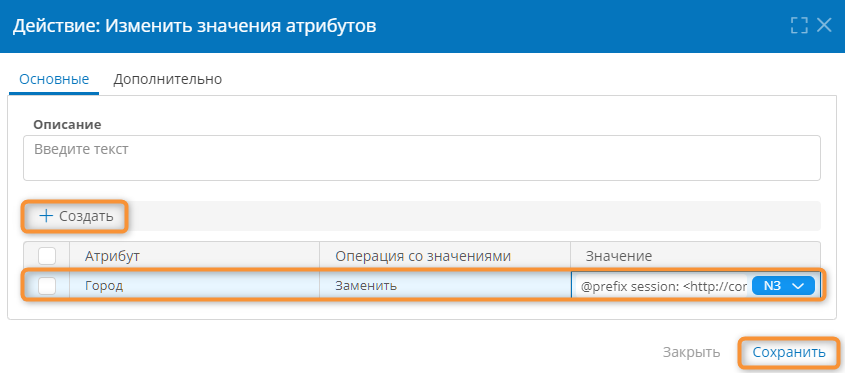Expand the dialog to fullscreen
The height and width of the screenshot is (373, 845).
click(x=799, y=25)
